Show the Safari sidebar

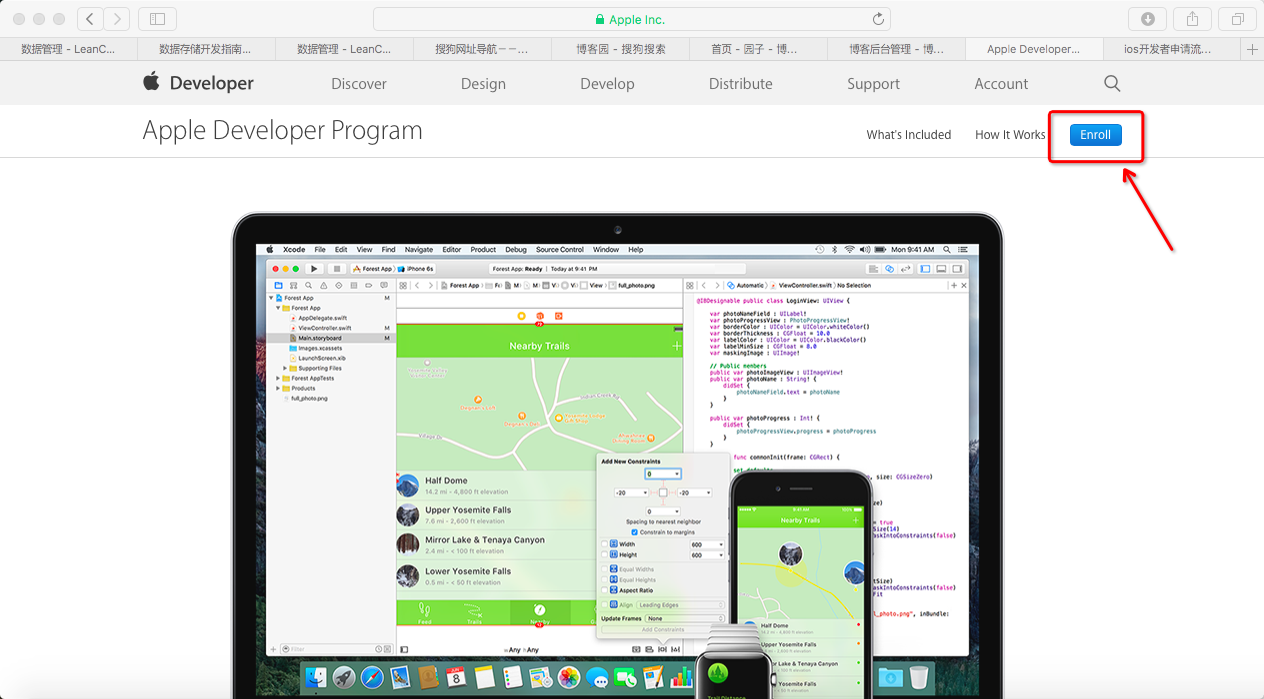[157, 19]
